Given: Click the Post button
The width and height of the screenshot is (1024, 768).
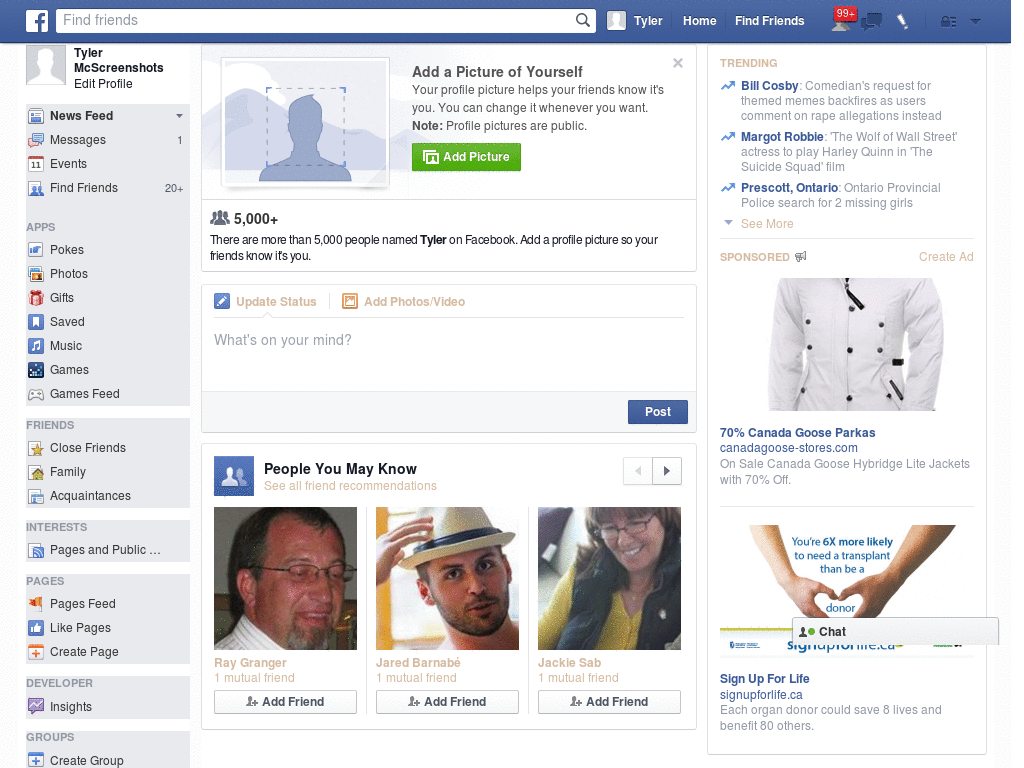Looking at the screenshot, I should [658, 412].
